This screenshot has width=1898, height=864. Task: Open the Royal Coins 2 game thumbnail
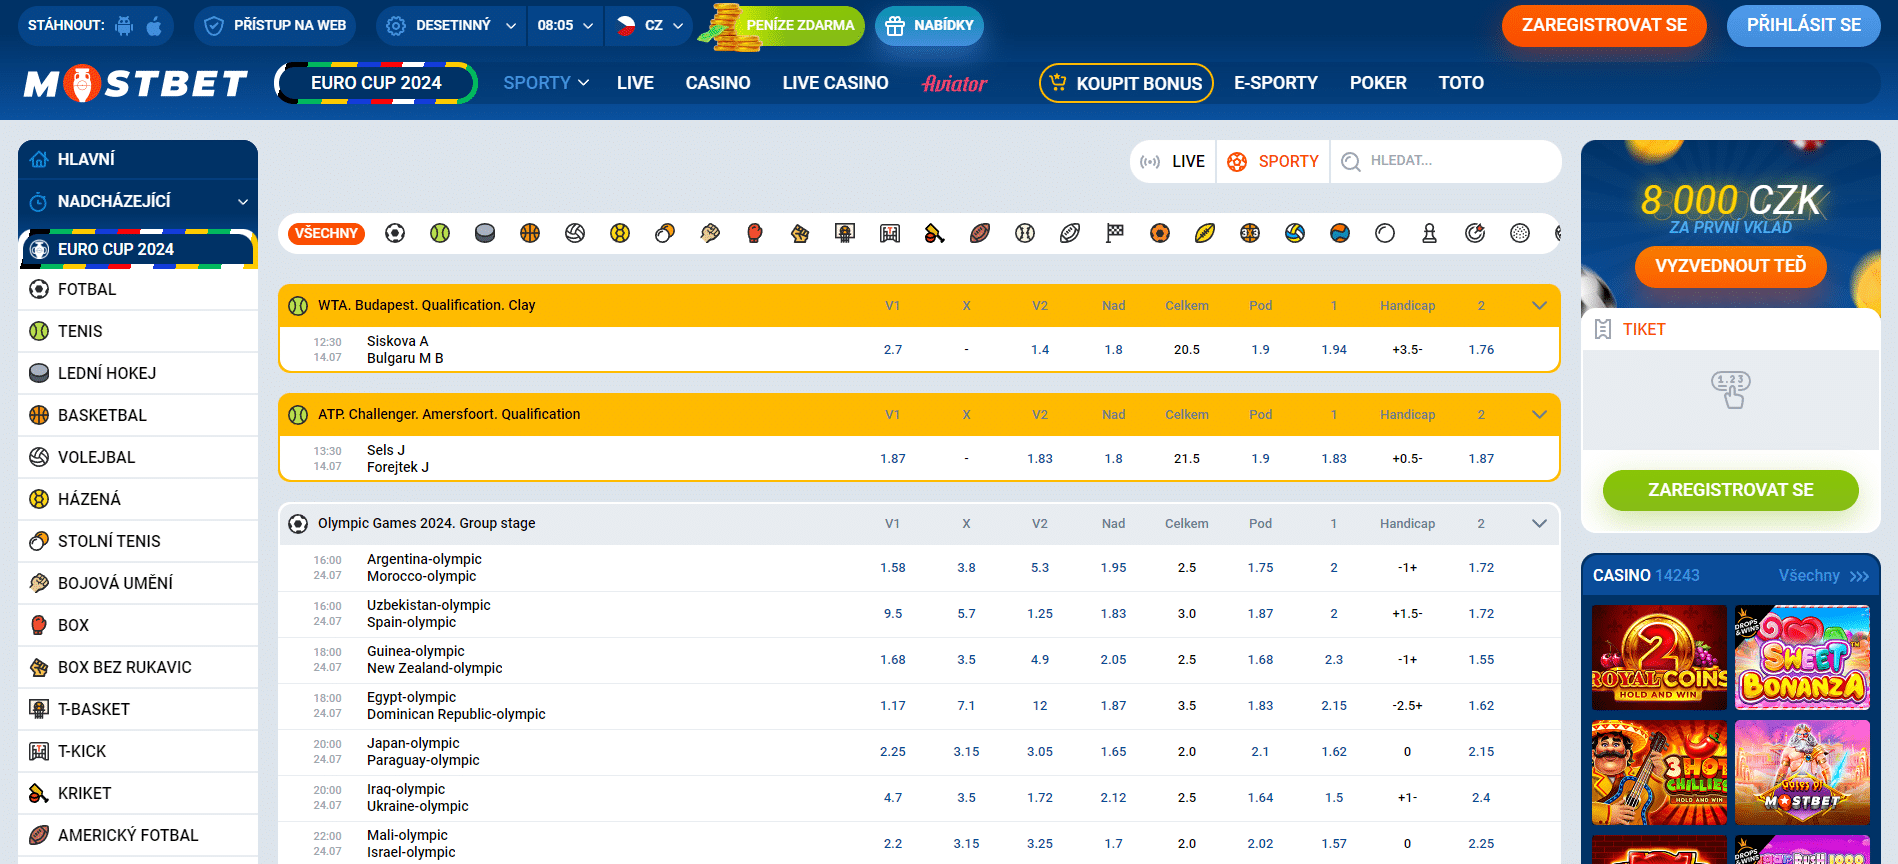[1659, 657]
